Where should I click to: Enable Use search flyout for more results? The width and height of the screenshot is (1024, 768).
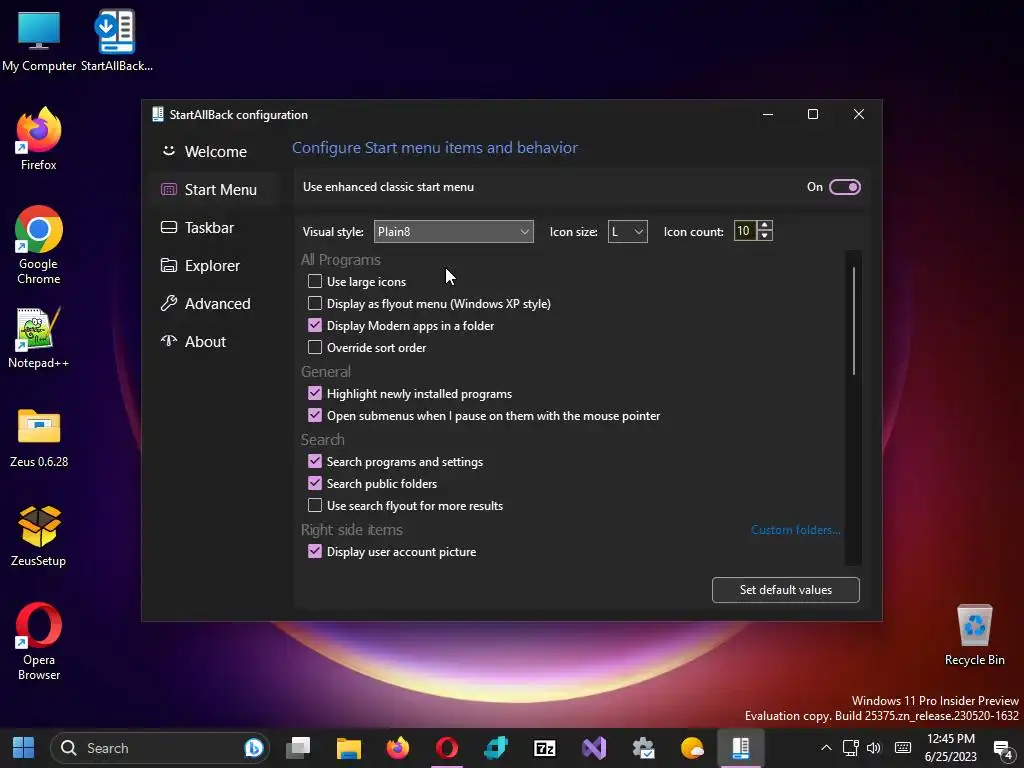coord(315,505)
